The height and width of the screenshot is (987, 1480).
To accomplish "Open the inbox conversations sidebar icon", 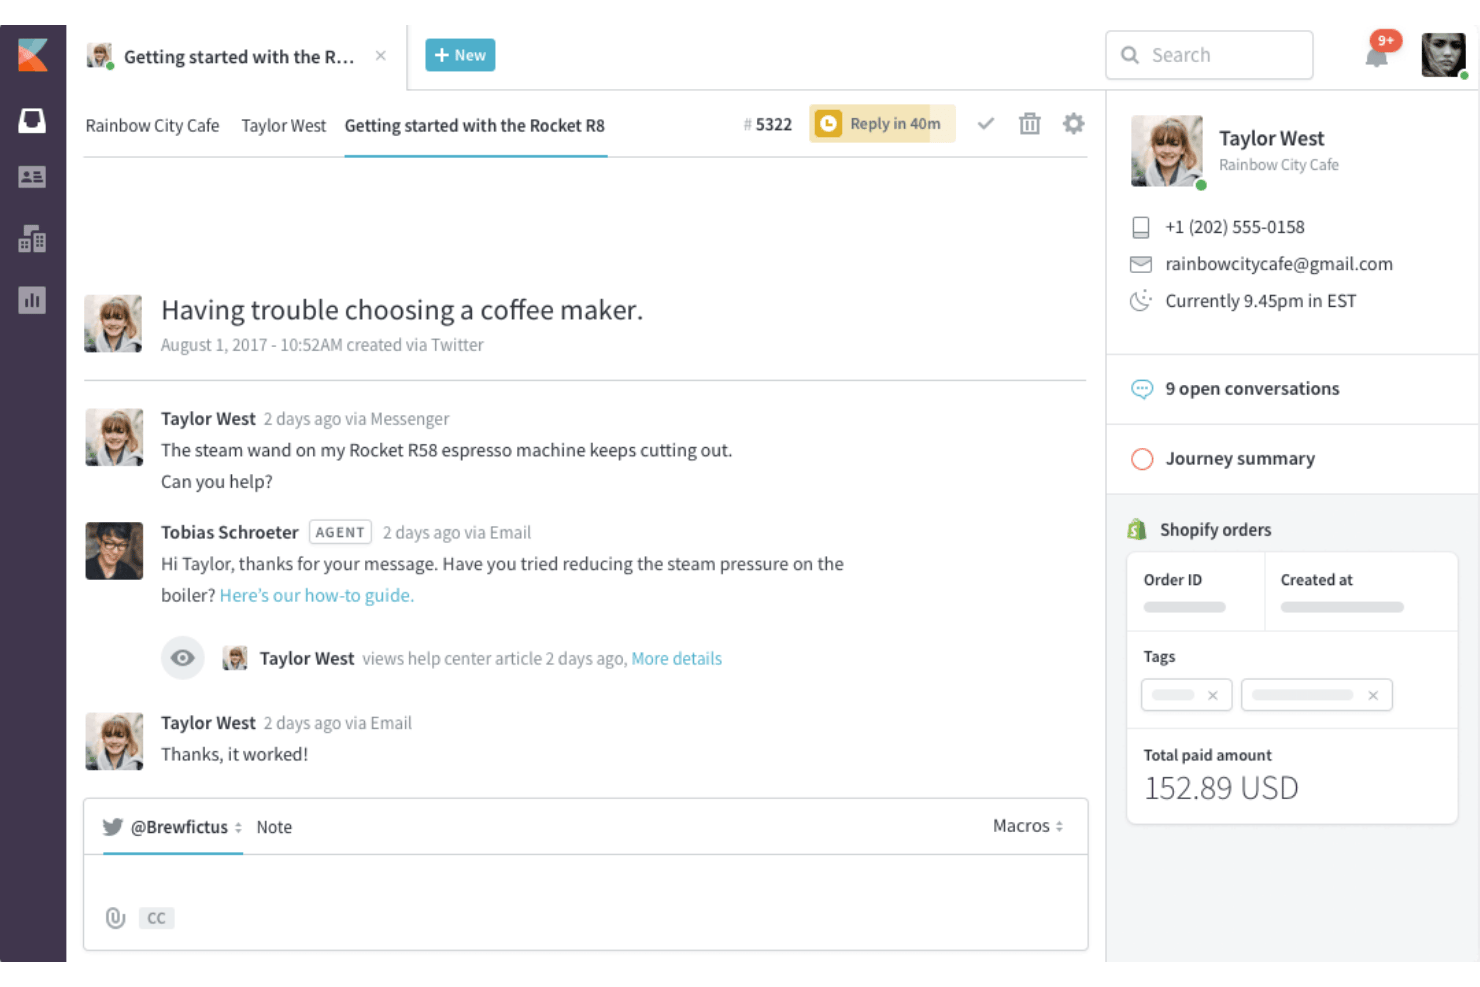I will [32, 121].
